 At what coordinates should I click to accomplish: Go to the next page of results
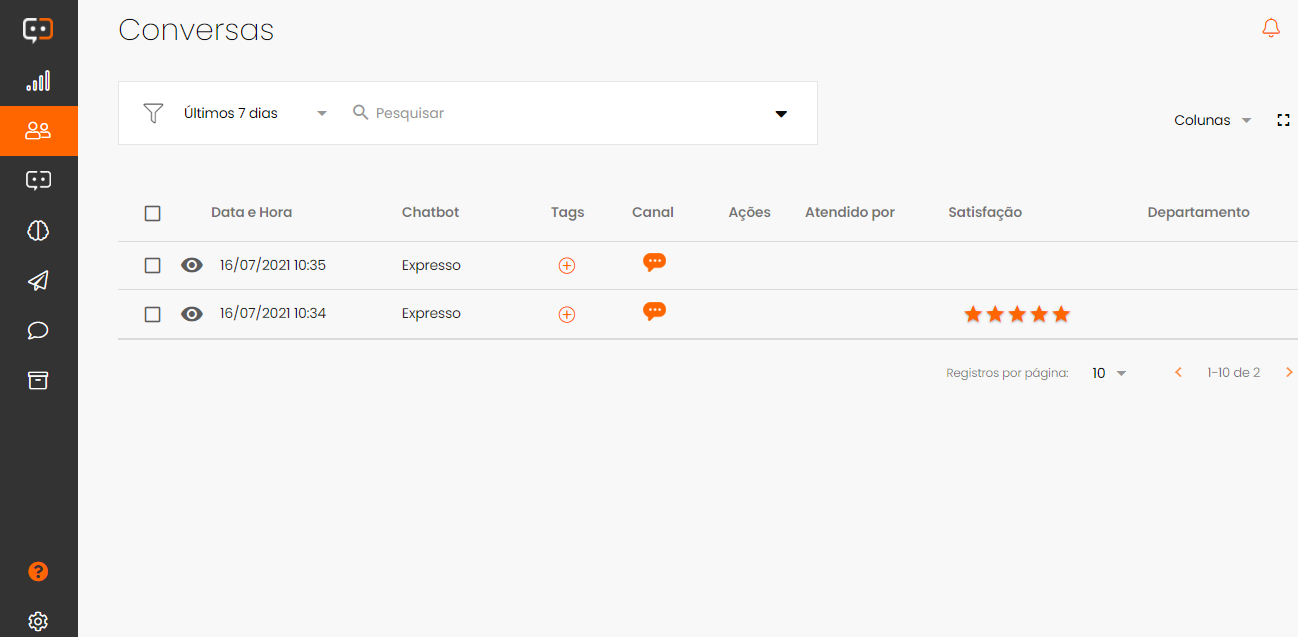[x=1288, y=373]
